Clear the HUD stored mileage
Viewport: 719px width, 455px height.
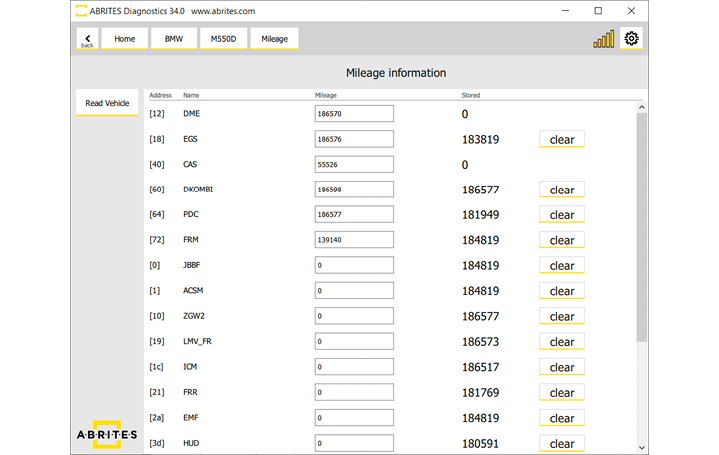pos(561,443)
